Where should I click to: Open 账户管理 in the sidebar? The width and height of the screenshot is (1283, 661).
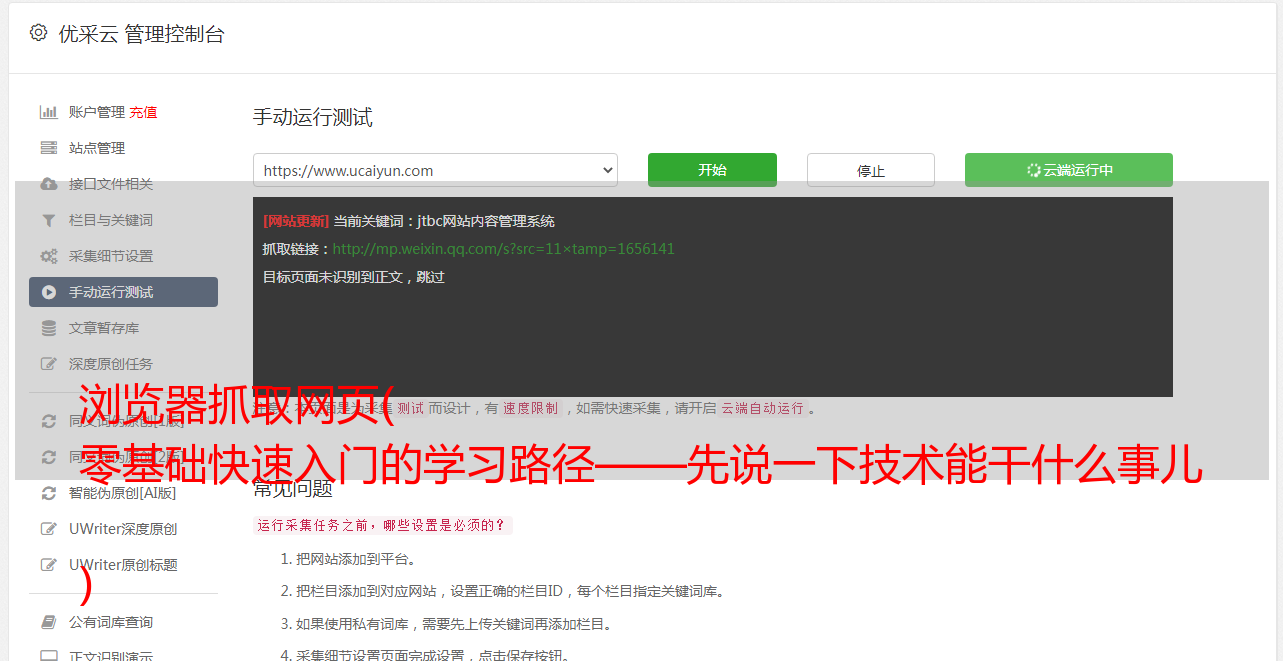pos(97,112)
